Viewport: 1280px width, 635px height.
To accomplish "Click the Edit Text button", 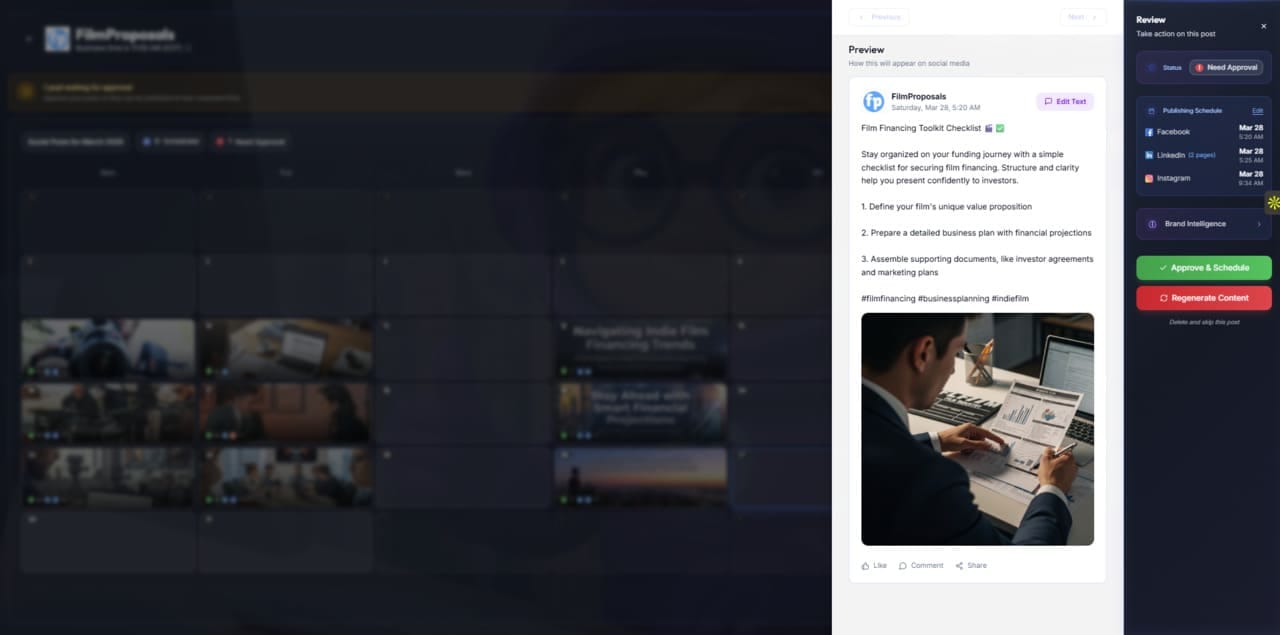I will 1065,101.
